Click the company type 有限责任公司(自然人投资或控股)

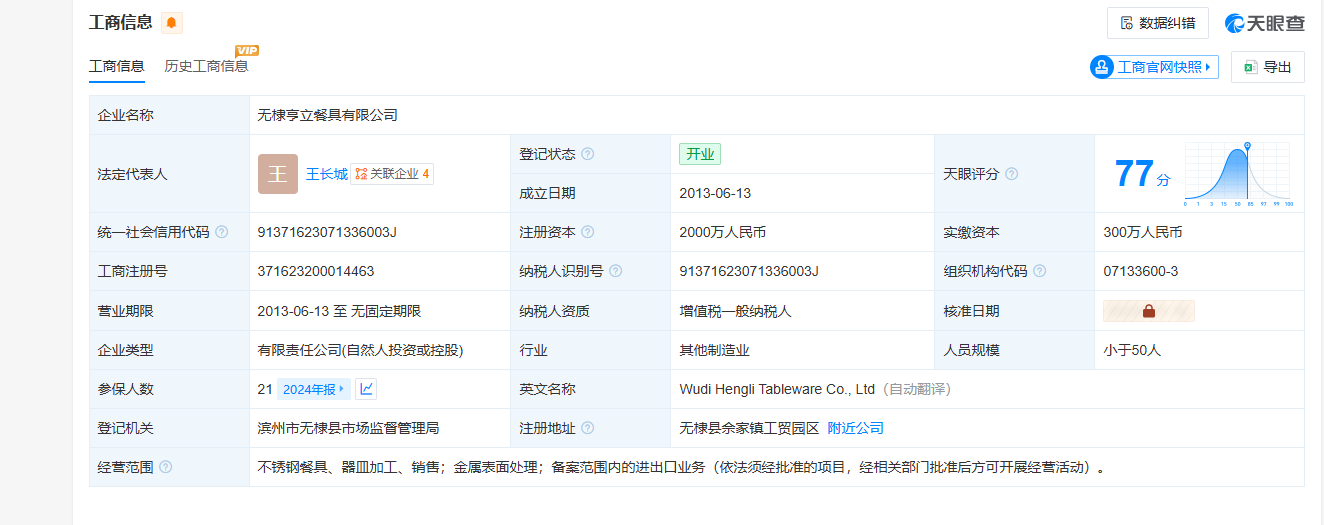pyautogui.click(x=360, y=350)
